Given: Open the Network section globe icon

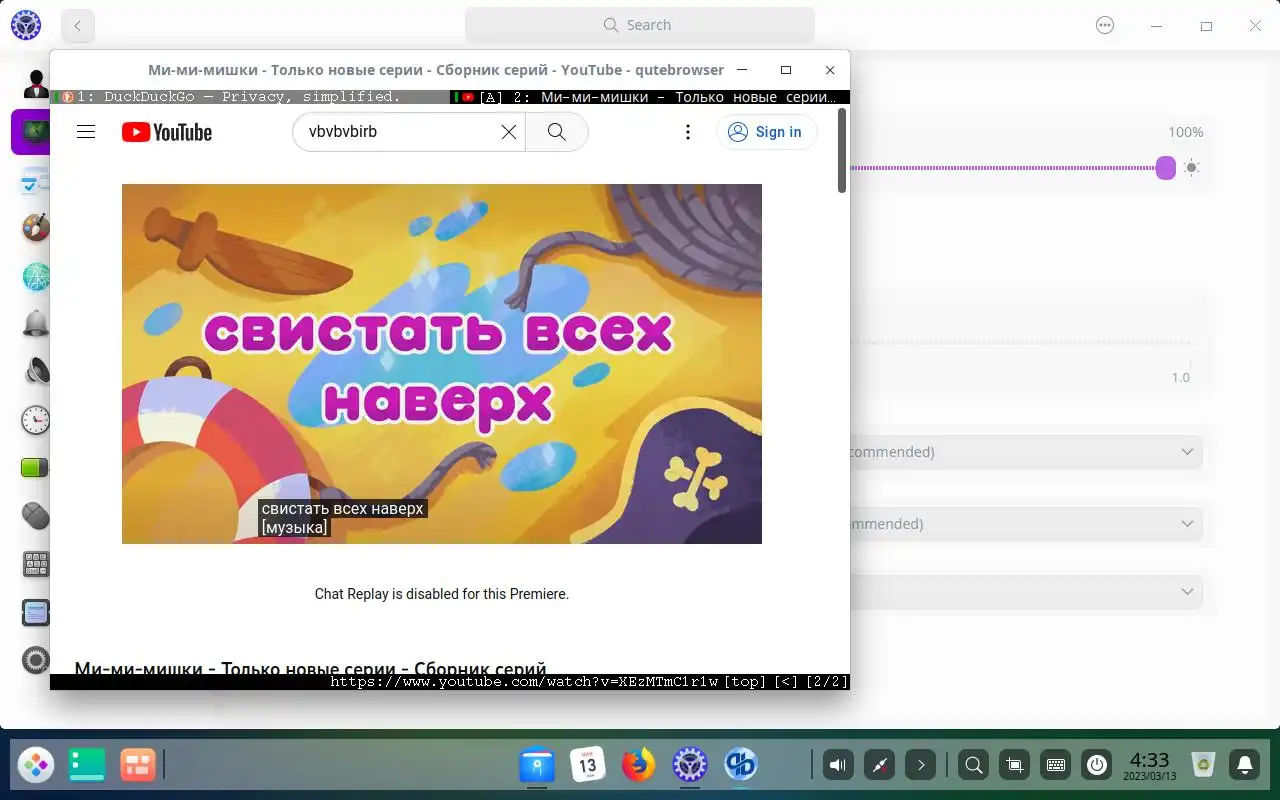Looking at the screenshot, I should click(x=36, y=276).
